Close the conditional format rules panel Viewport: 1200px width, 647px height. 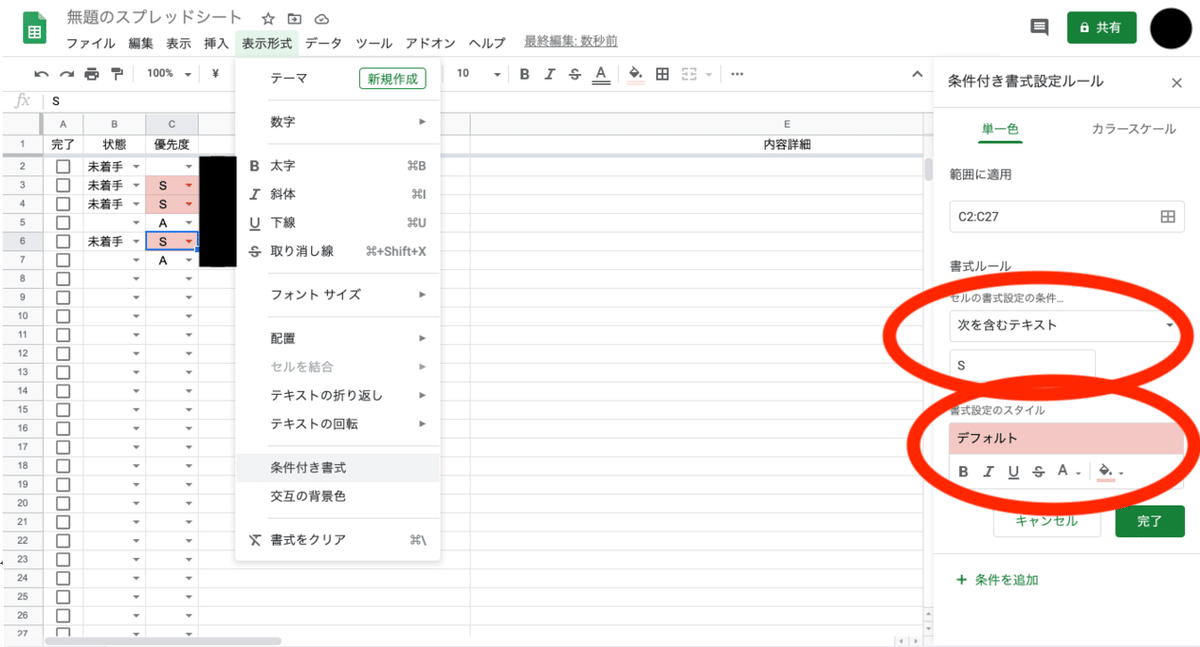[1176, 83]
